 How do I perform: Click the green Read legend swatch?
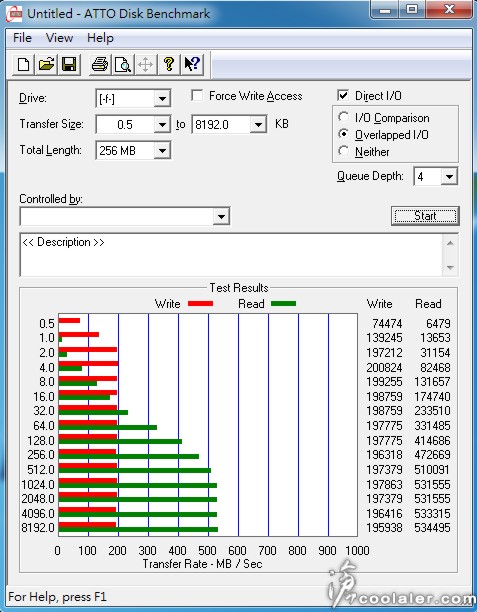pos(283,304)
